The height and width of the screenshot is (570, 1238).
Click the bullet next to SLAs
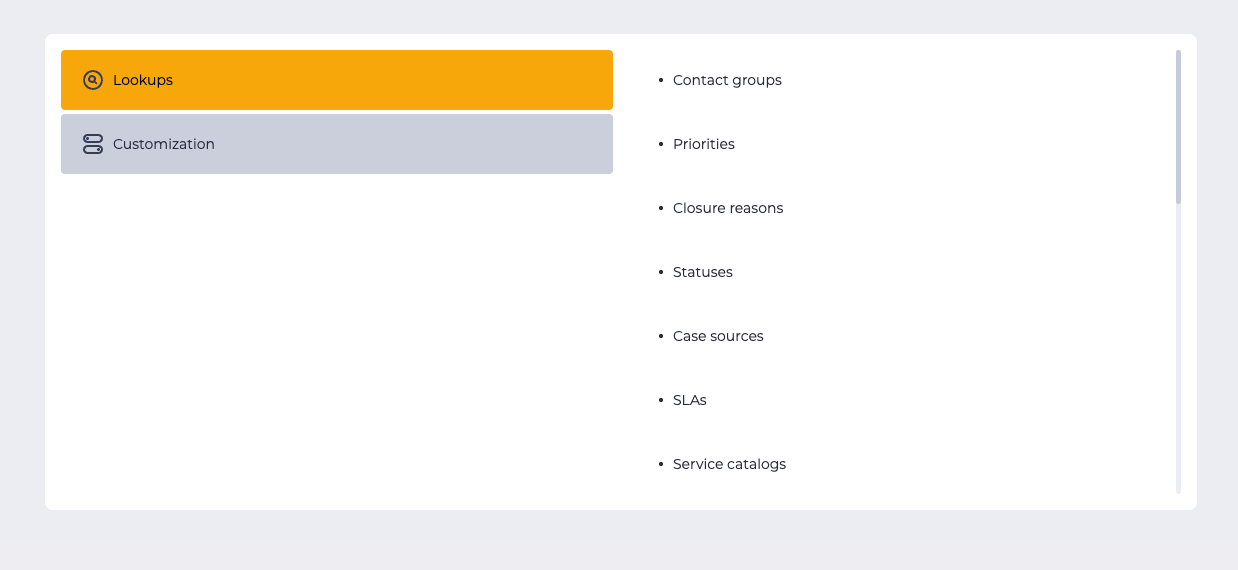pos(661,400)
